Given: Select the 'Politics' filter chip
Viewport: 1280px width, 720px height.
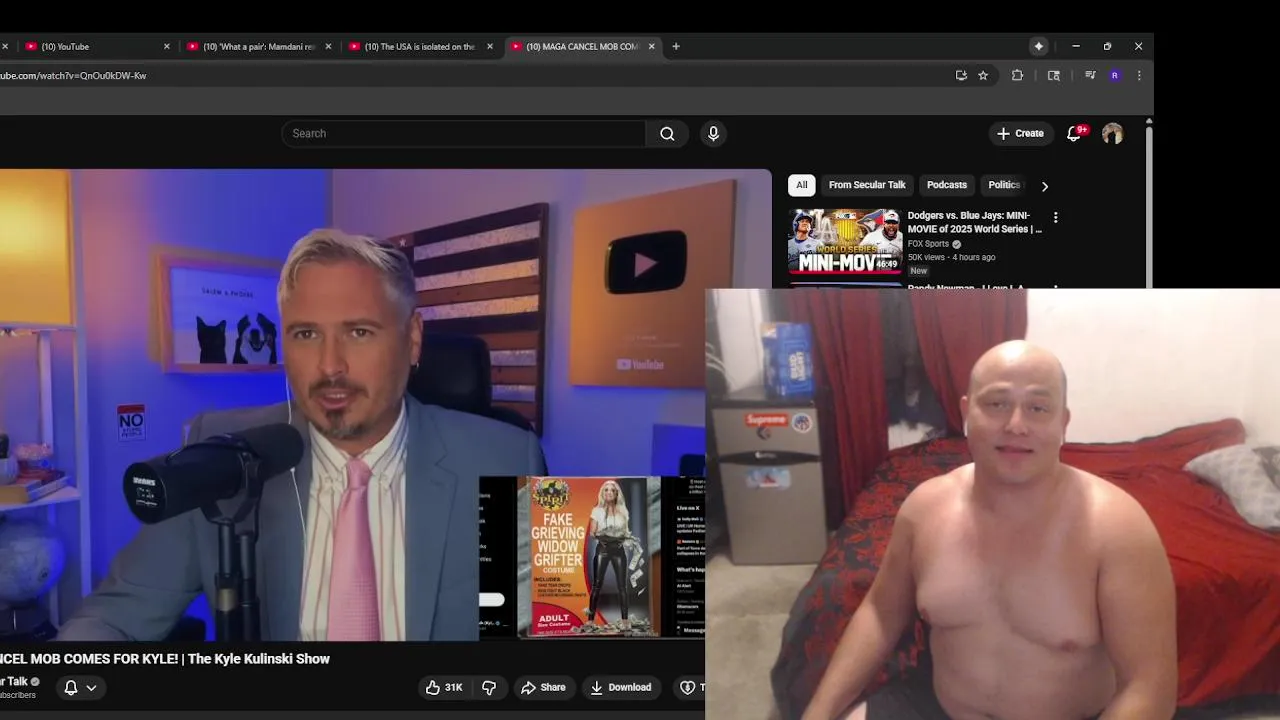Looking at the screenshot, I should tap(1003, 185).
